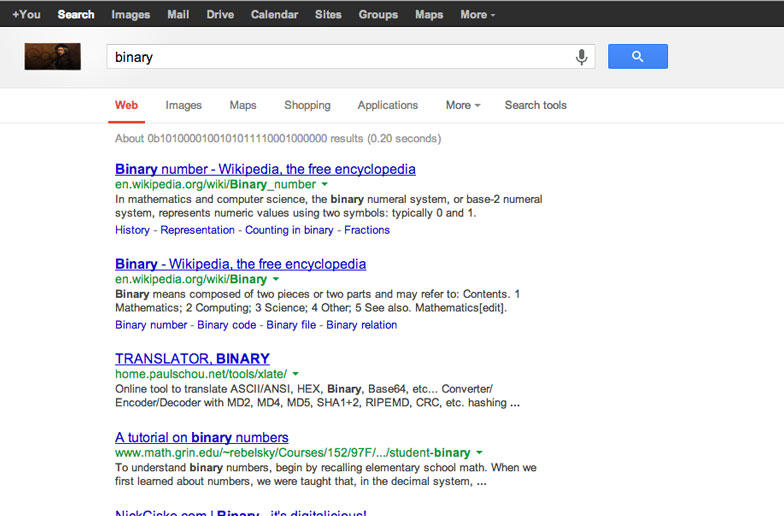Open the Google doodle logo thumbnail
The image size is (784, 516).
[x=52, y=56]
